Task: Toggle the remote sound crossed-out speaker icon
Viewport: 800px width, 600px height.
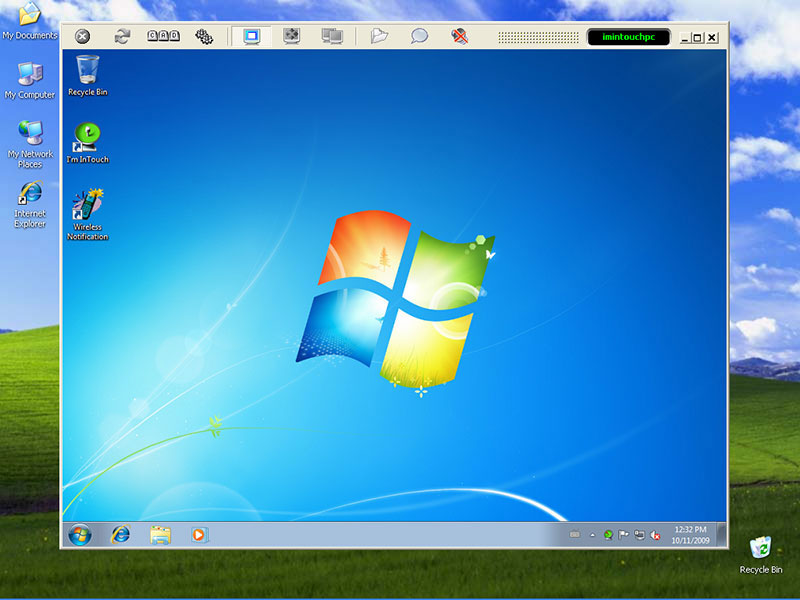Action: 459,36
